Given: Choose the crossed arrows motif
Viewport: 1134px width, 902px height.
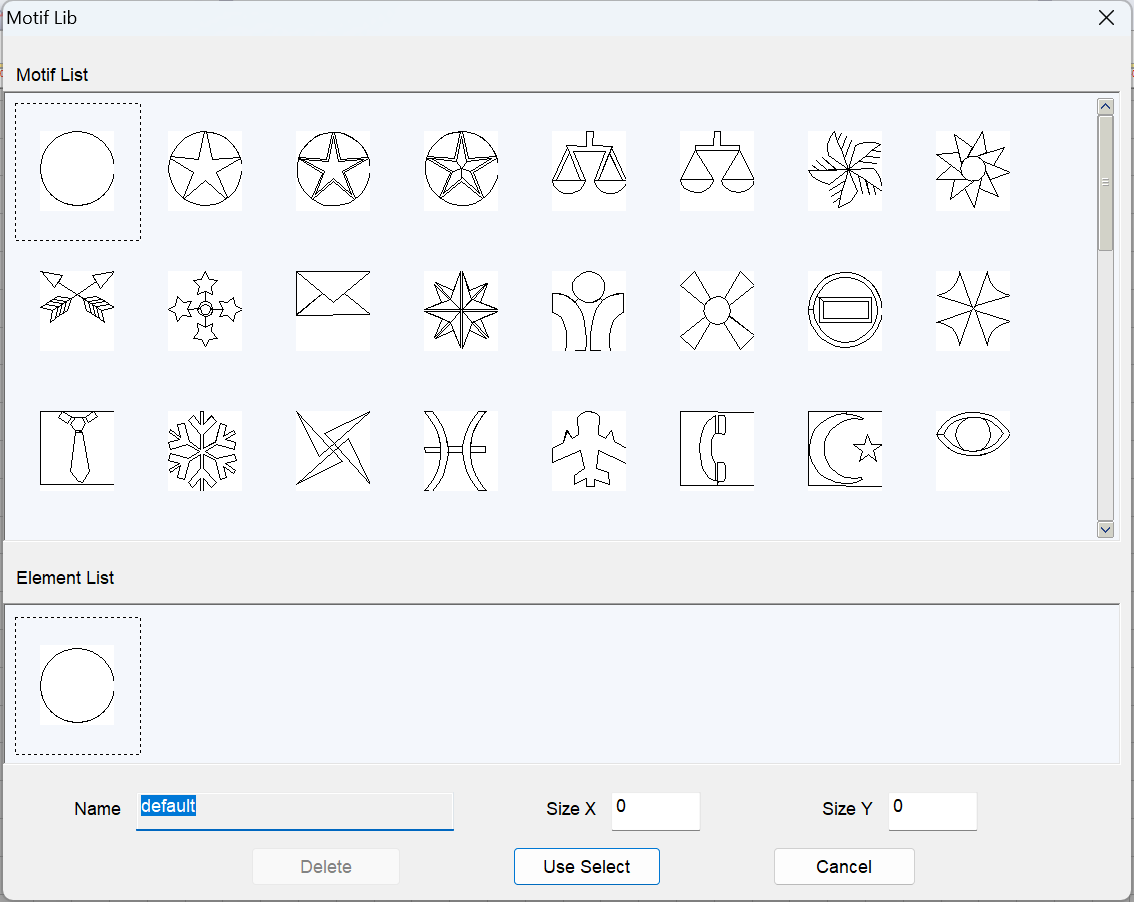Looking at the screenshot, I should pyautogui.click(x=77, y=309).
